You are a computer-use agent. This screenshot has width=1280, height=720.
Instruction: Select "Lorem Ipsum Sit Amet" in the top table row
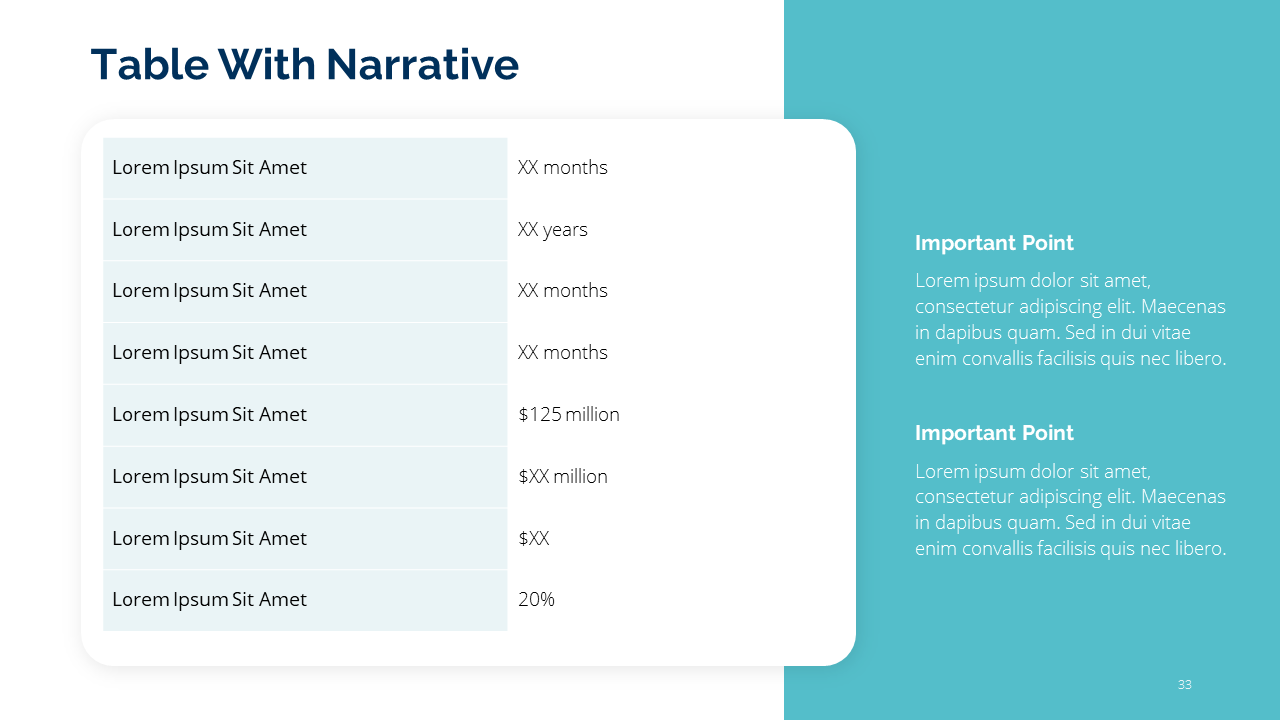click(x=210, y=168)
